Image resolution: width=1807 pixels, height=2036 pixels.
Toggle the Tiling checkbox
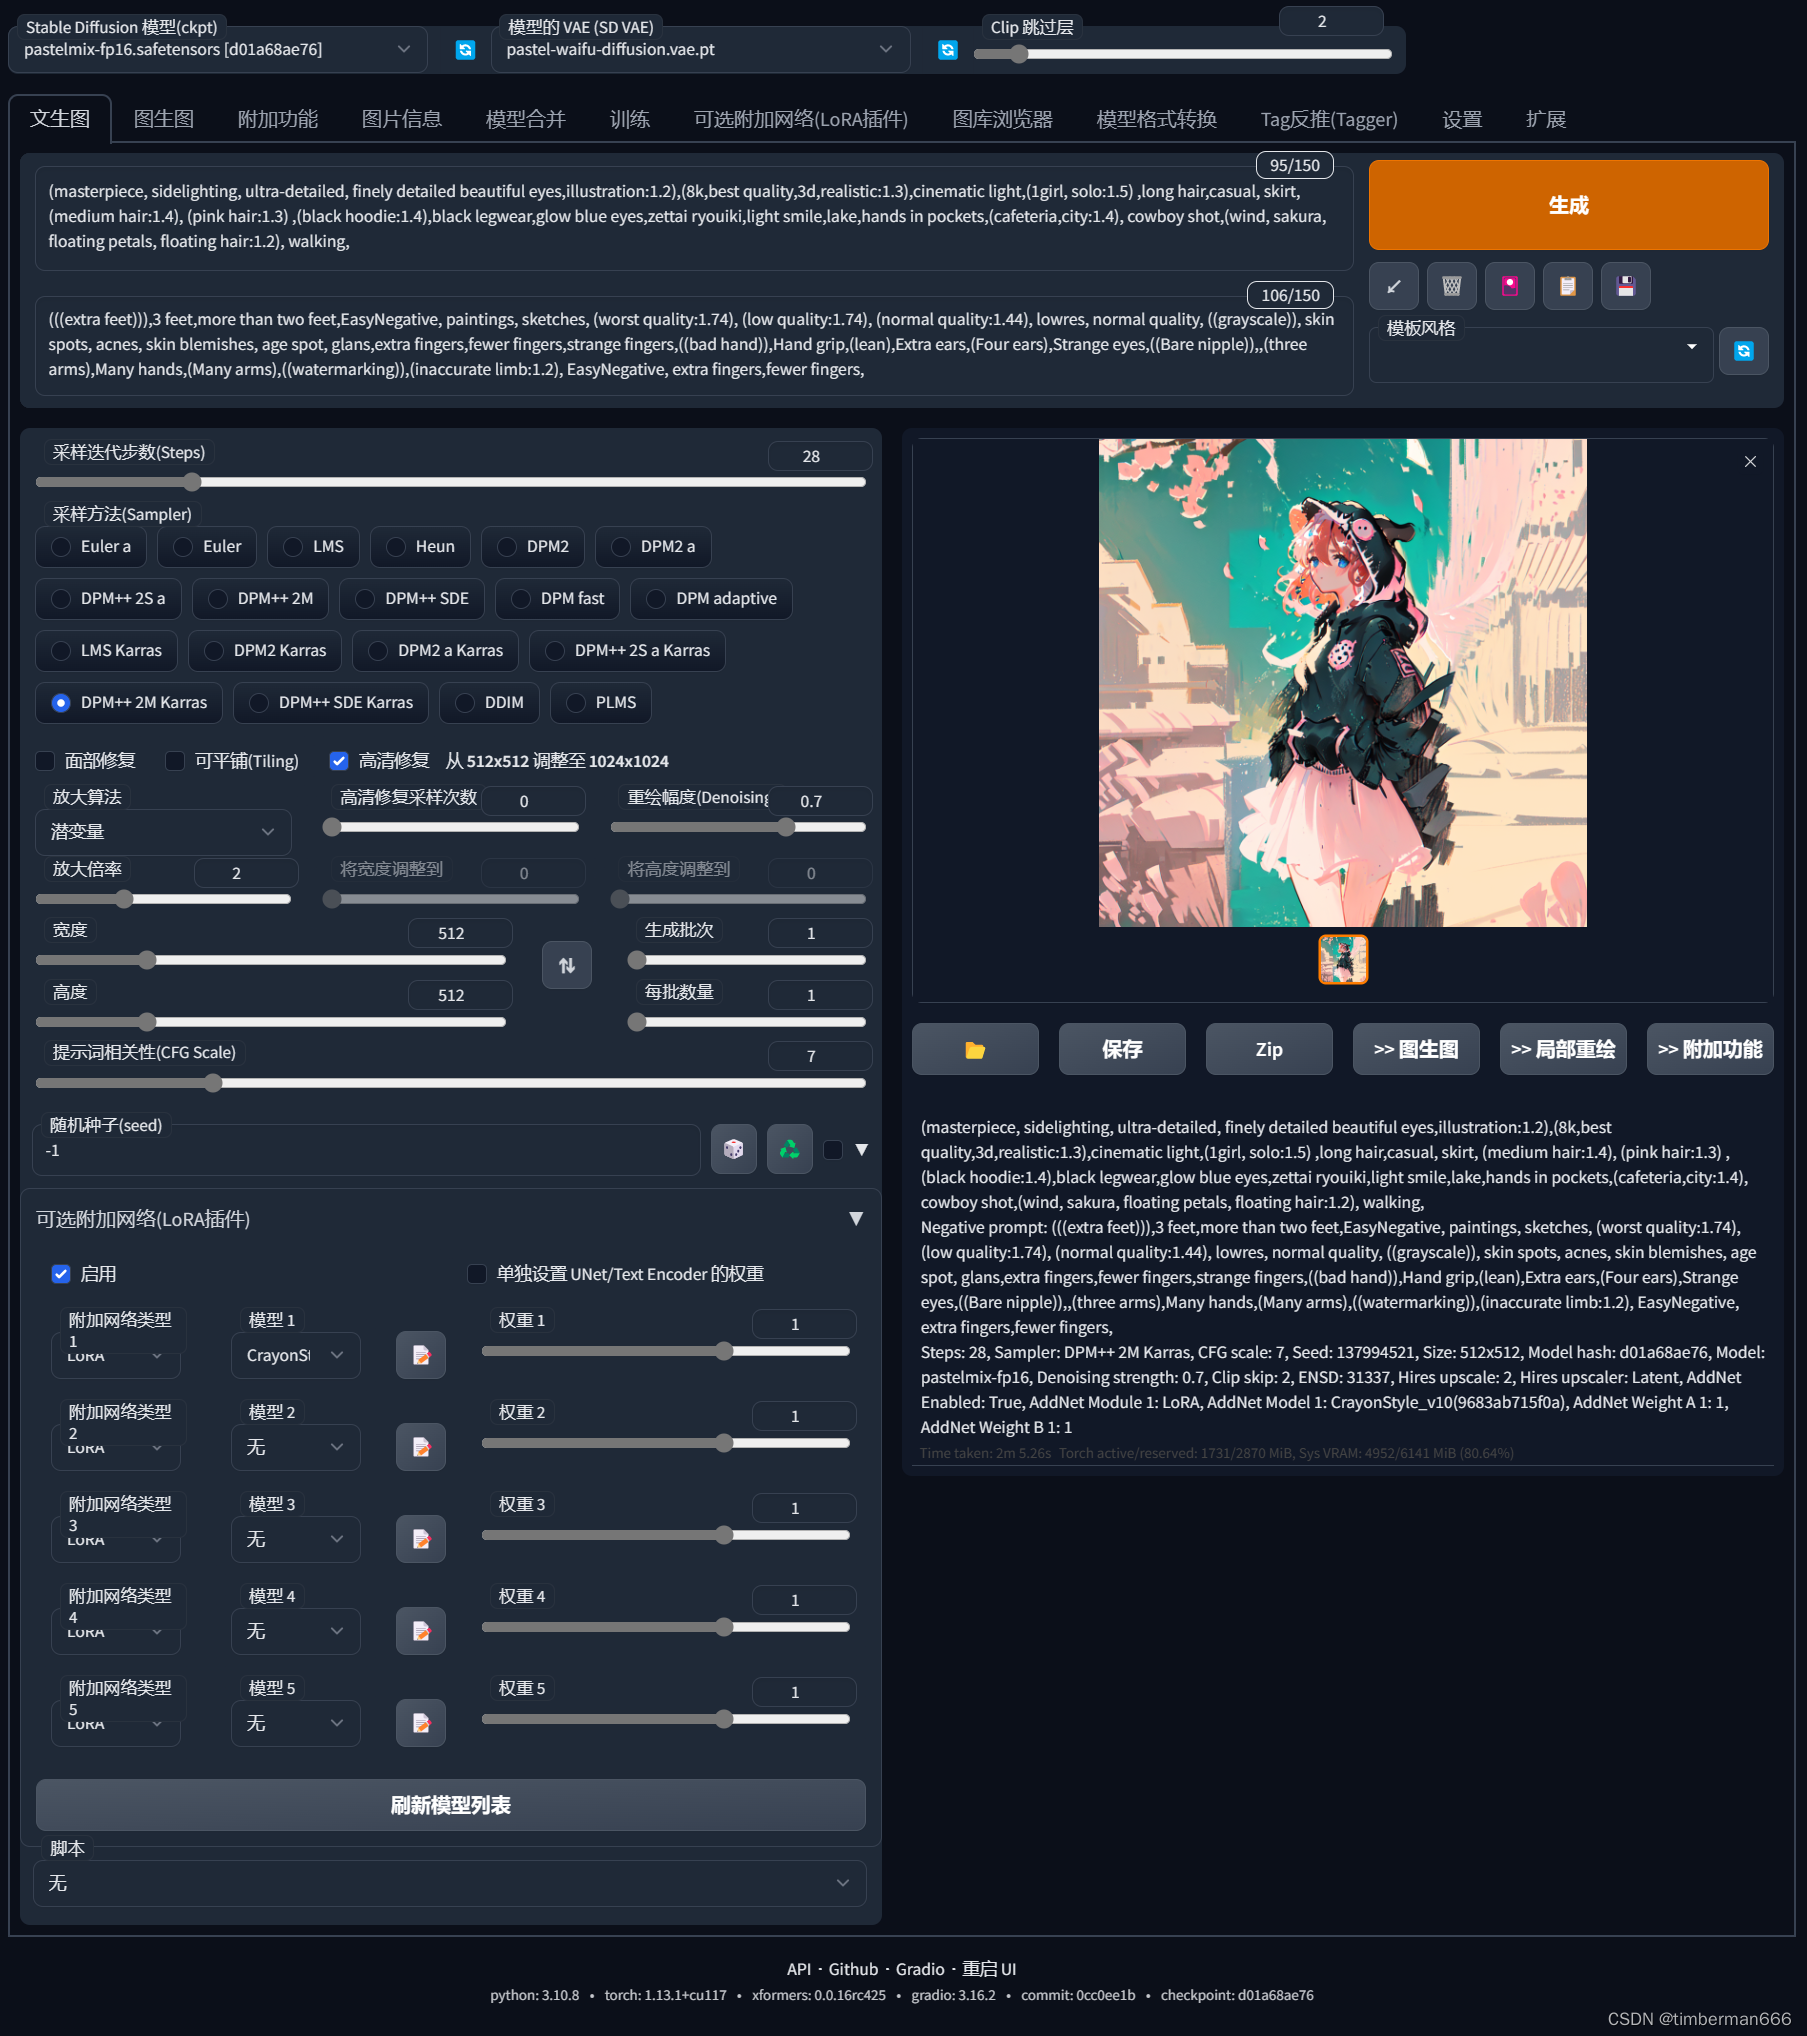(175, 761)
